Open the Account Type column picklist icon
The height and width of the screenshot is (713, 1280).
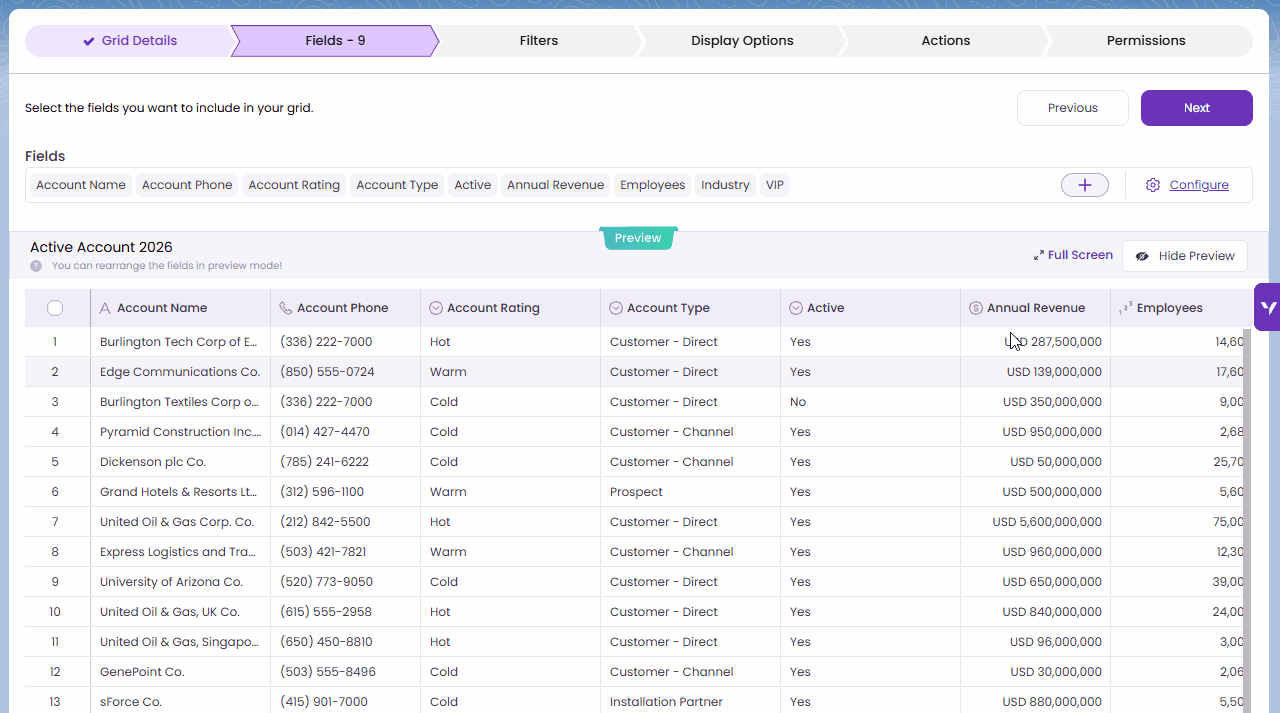tap(616, 308)
